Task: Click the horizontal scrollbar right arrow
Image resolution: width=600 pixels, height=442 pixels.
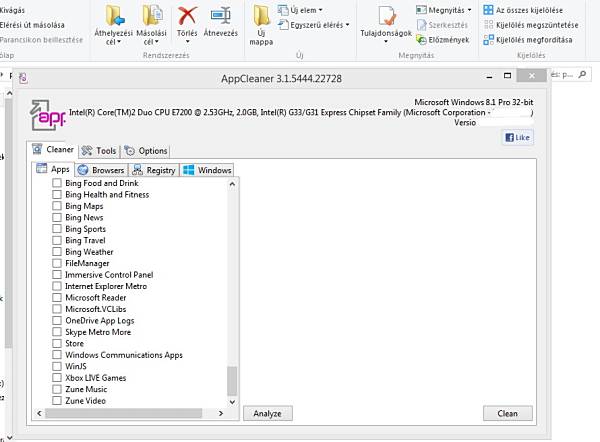Action: [x=221, y=413]
